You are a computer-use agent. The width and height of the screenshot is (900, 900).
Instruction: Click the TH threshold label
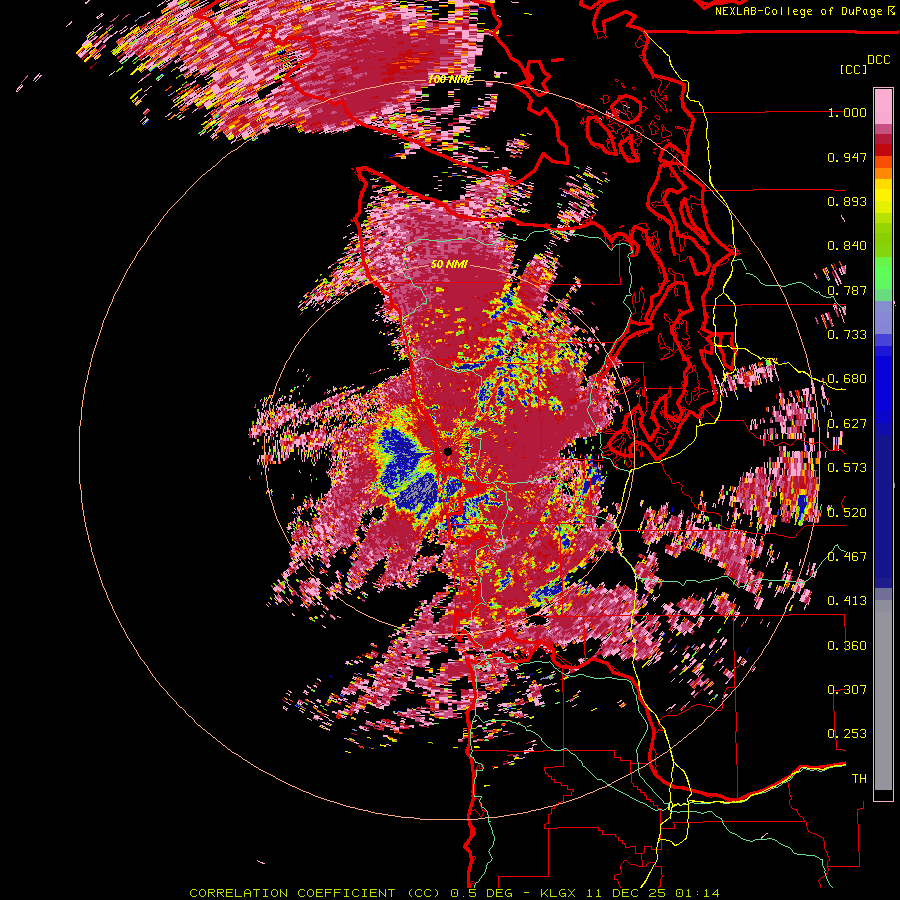click(x=859, y=778)
